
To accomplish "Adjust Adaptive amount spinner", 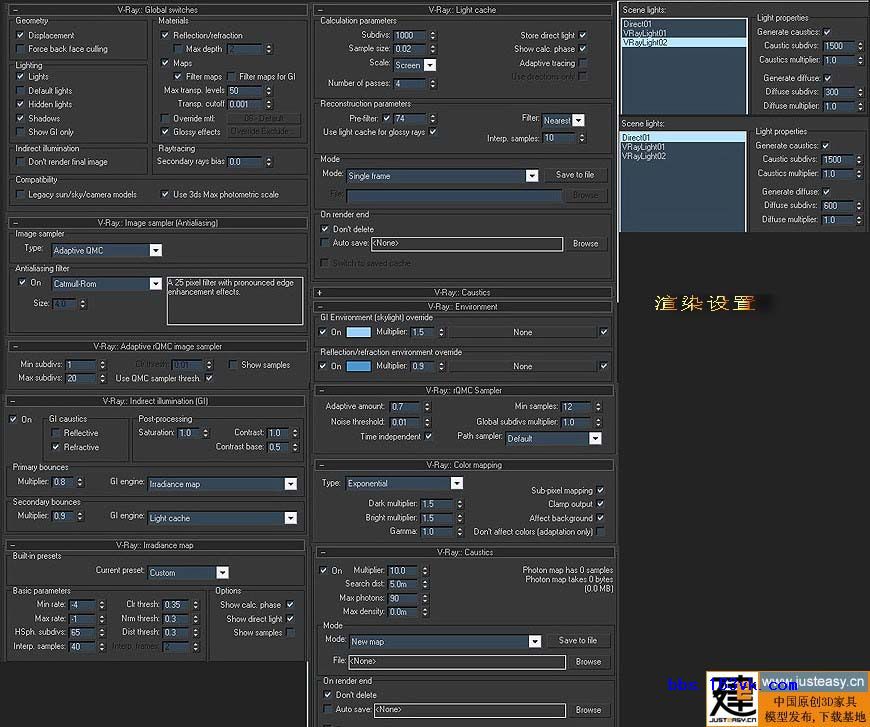I will [427, 407].
